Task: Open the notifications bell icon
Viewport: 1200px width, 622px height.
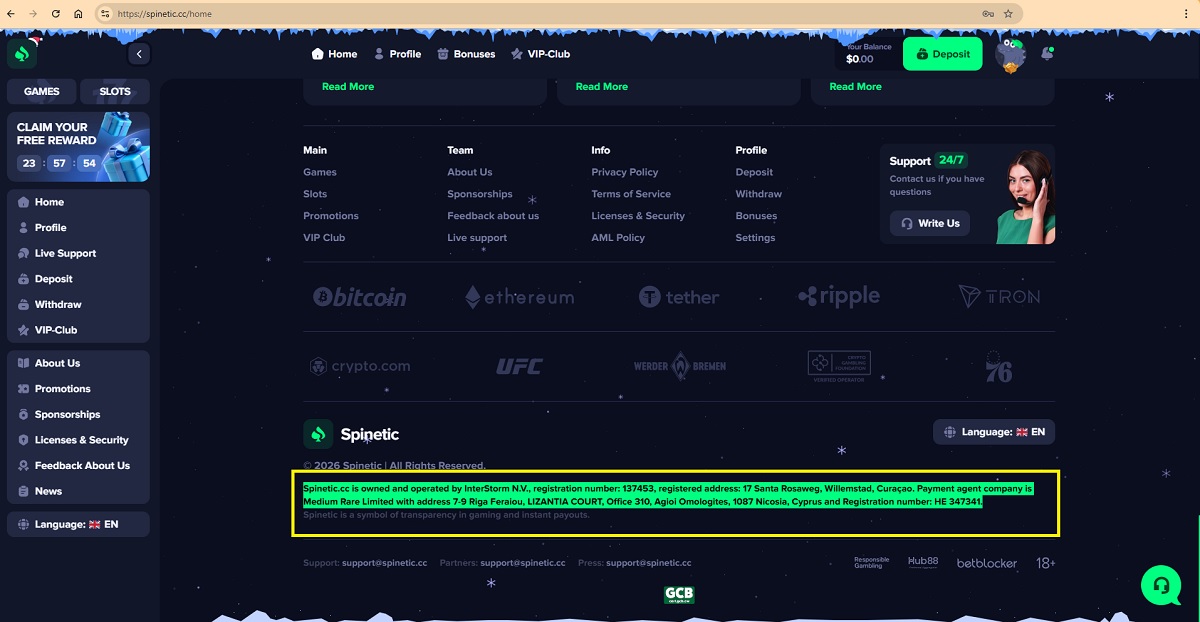Action: (1047, 54)
